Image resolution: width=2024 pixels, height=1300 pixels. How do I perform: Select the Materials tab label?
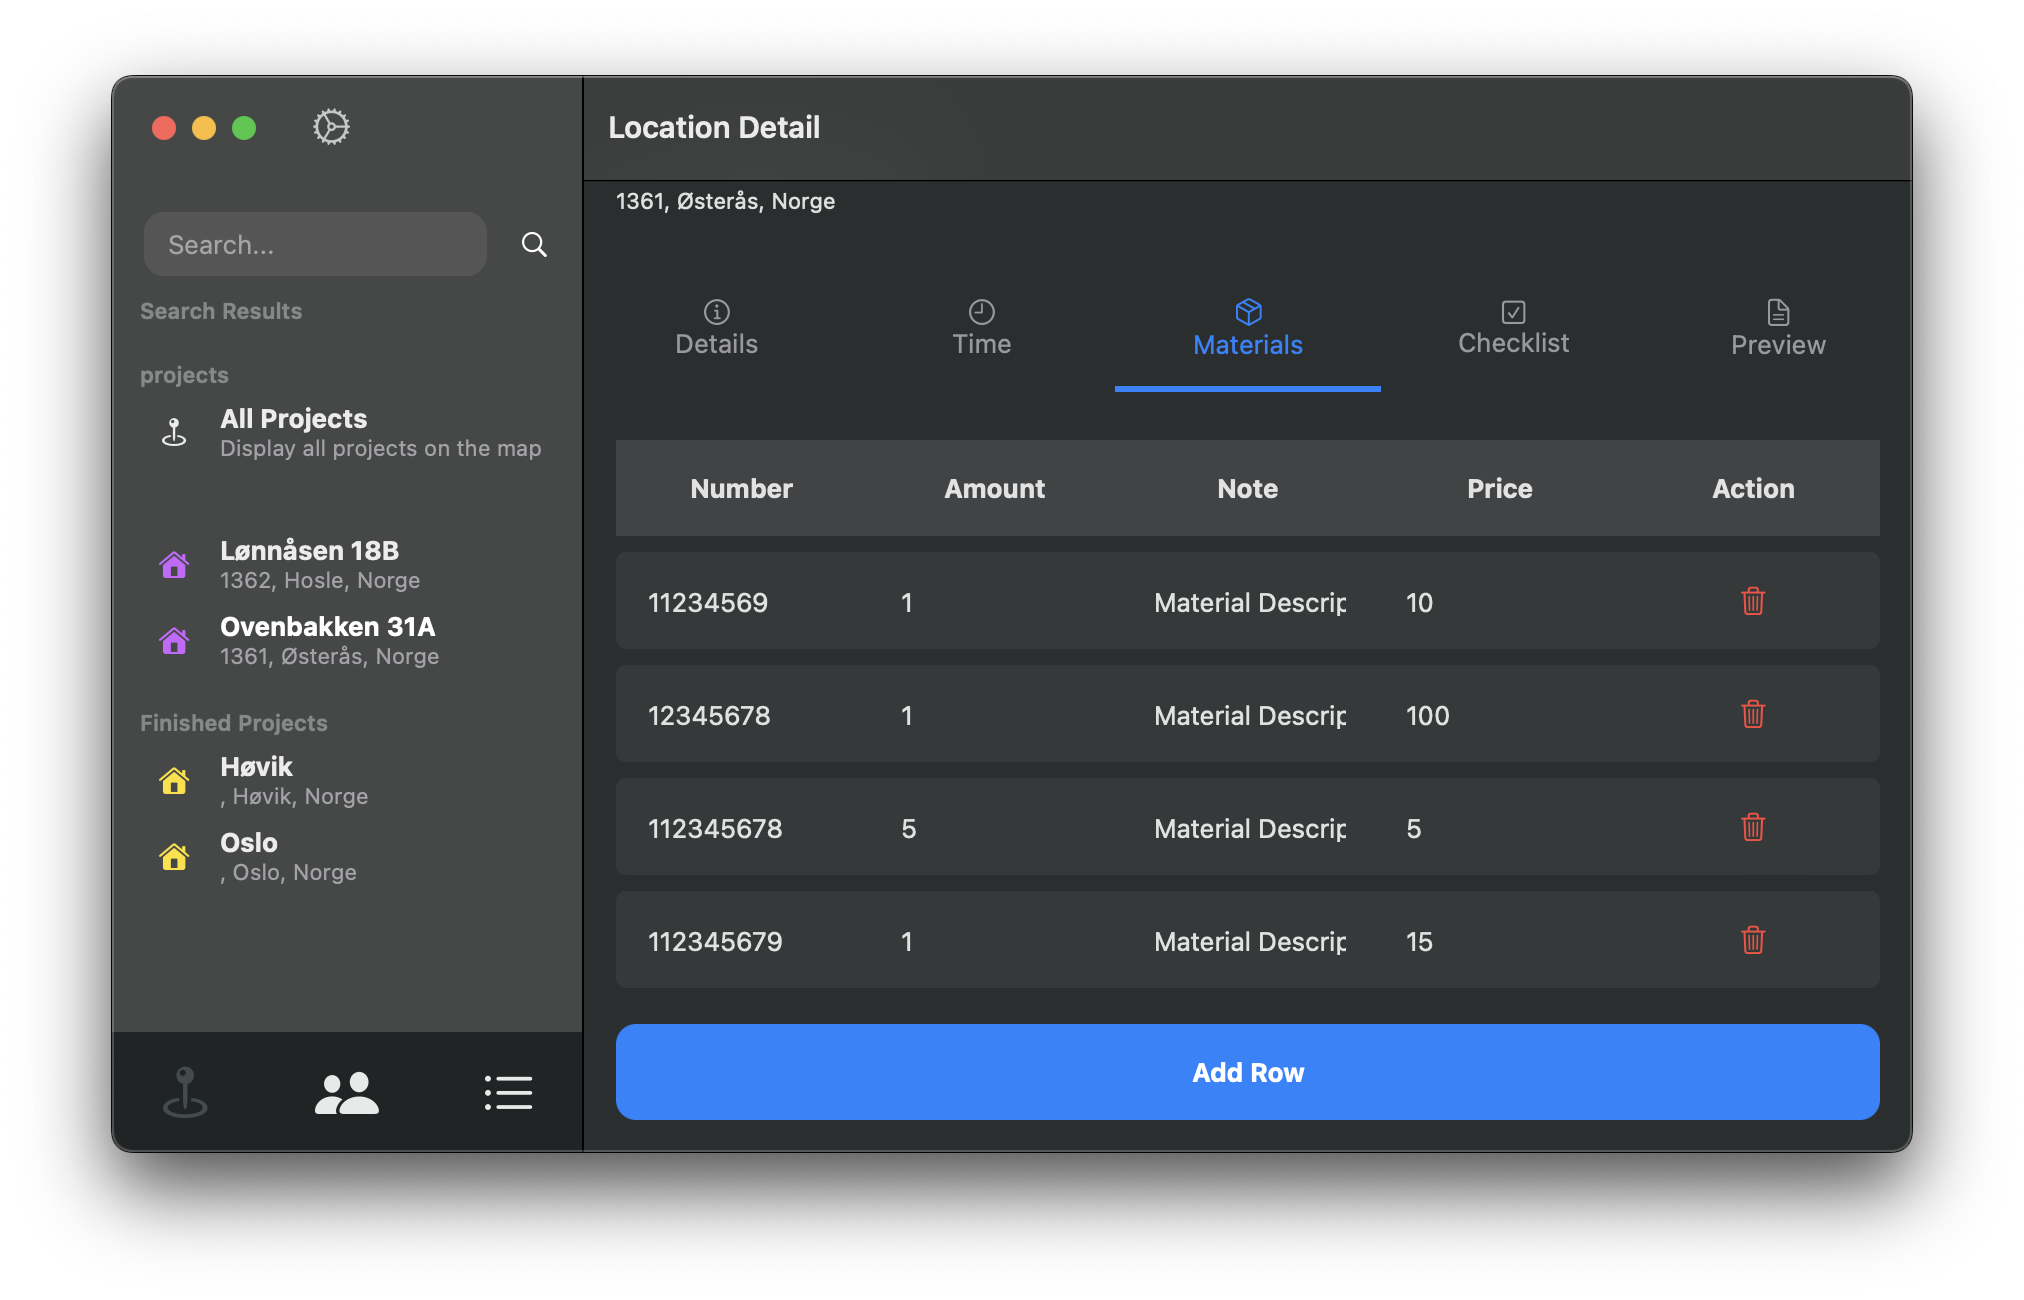click(1248, 345)
